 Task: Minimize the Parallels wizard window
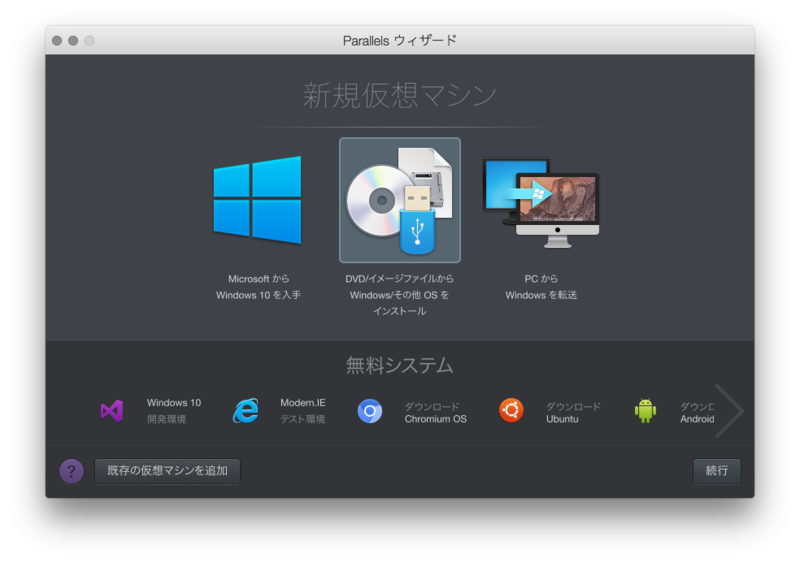(73, 40)
